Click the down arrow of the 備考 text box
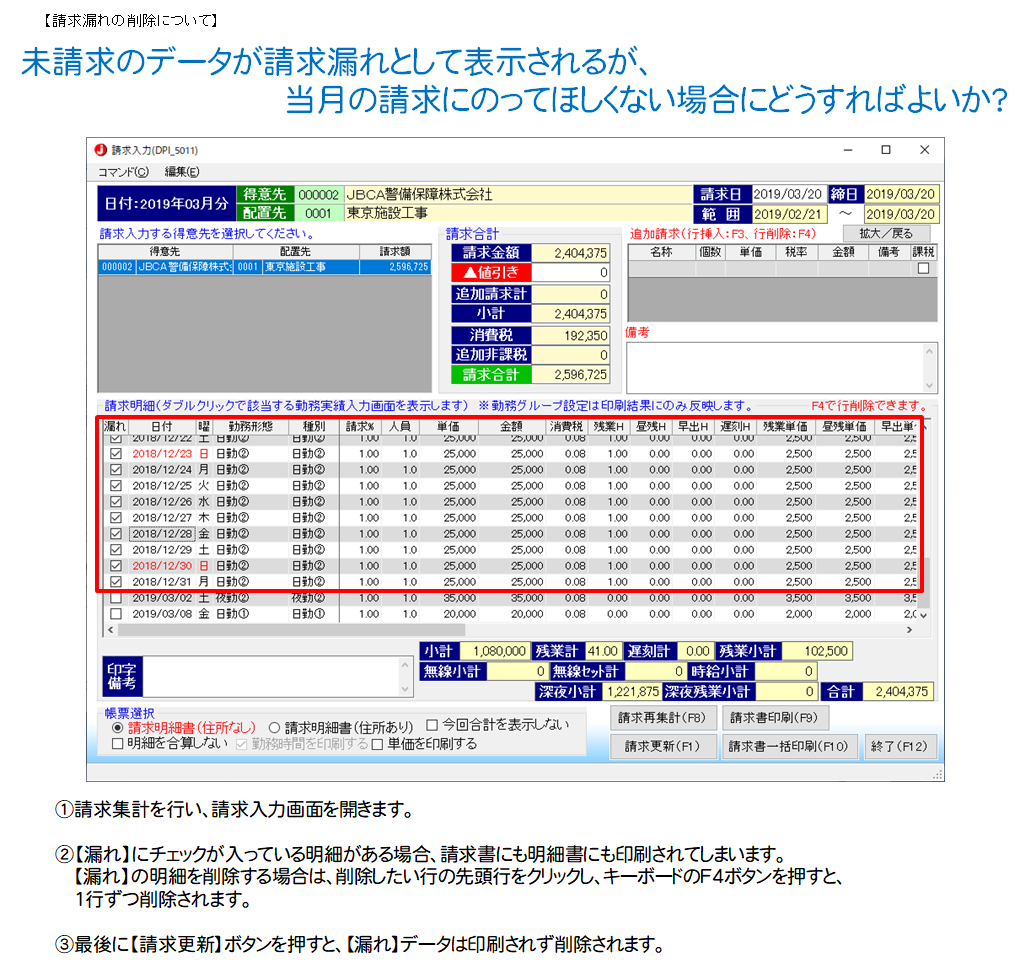 point(930,385)
